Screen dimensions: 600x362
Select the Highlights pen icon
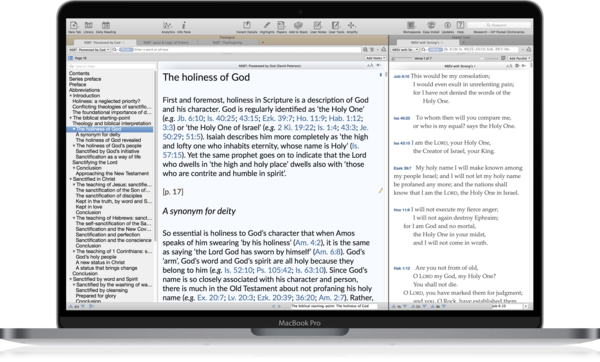click(267, 26)
